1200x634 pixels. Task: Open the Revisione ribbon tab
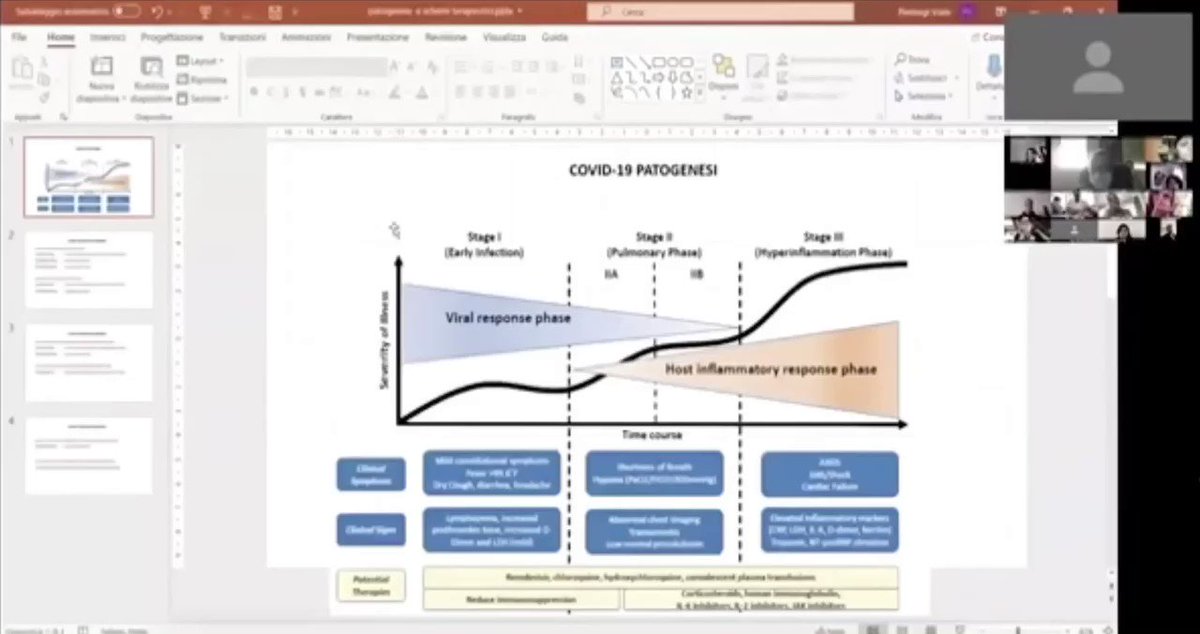pyautogui.click(x=445, y=37)
